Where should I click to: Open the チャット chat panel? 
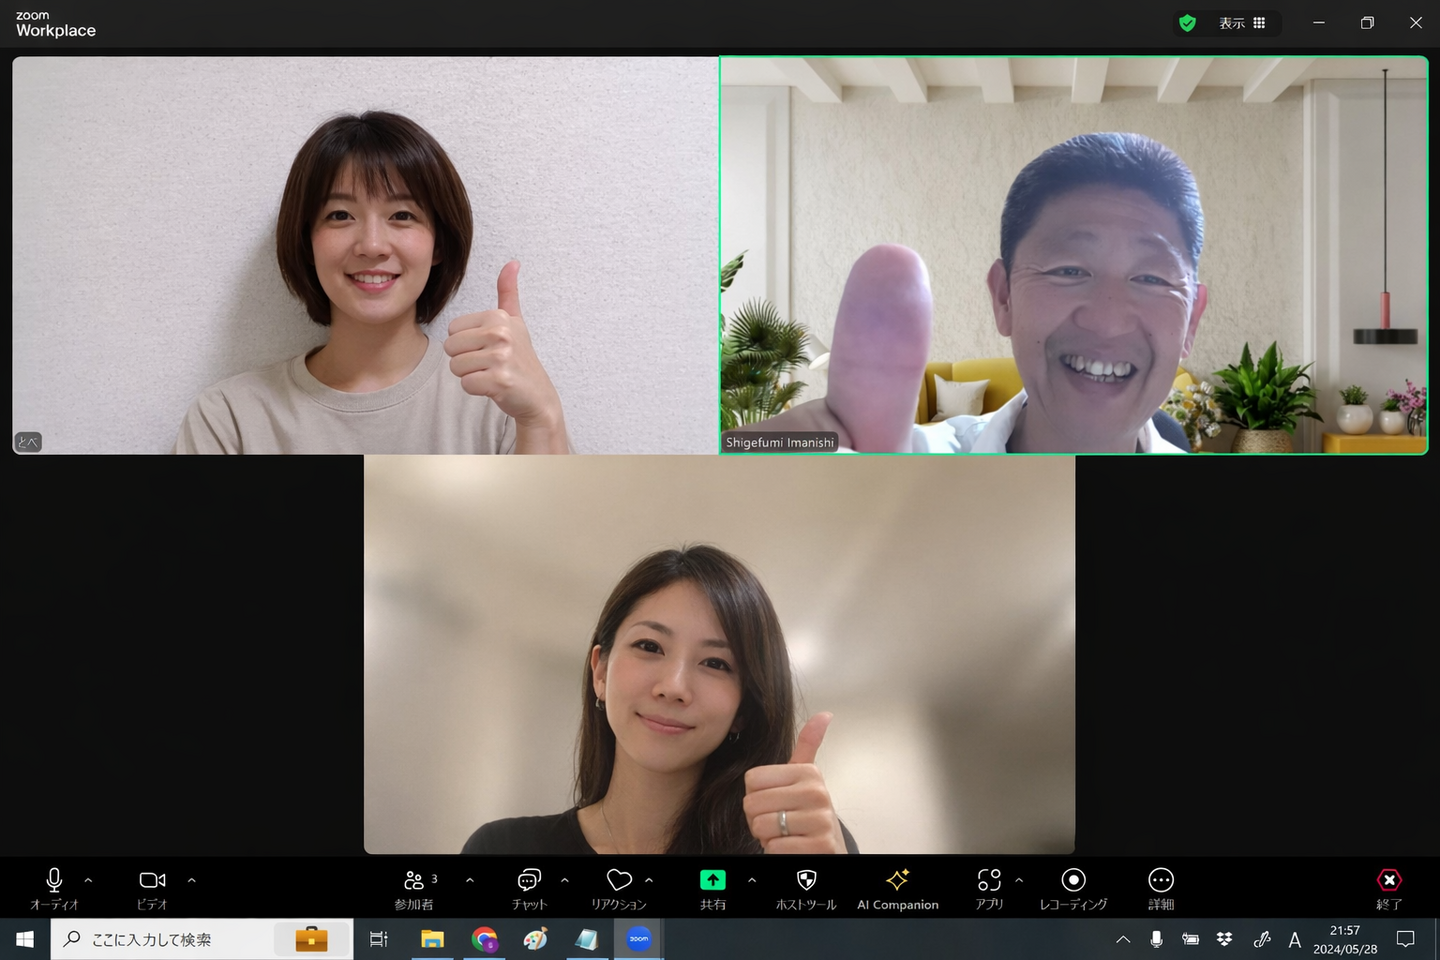(529, 886)
